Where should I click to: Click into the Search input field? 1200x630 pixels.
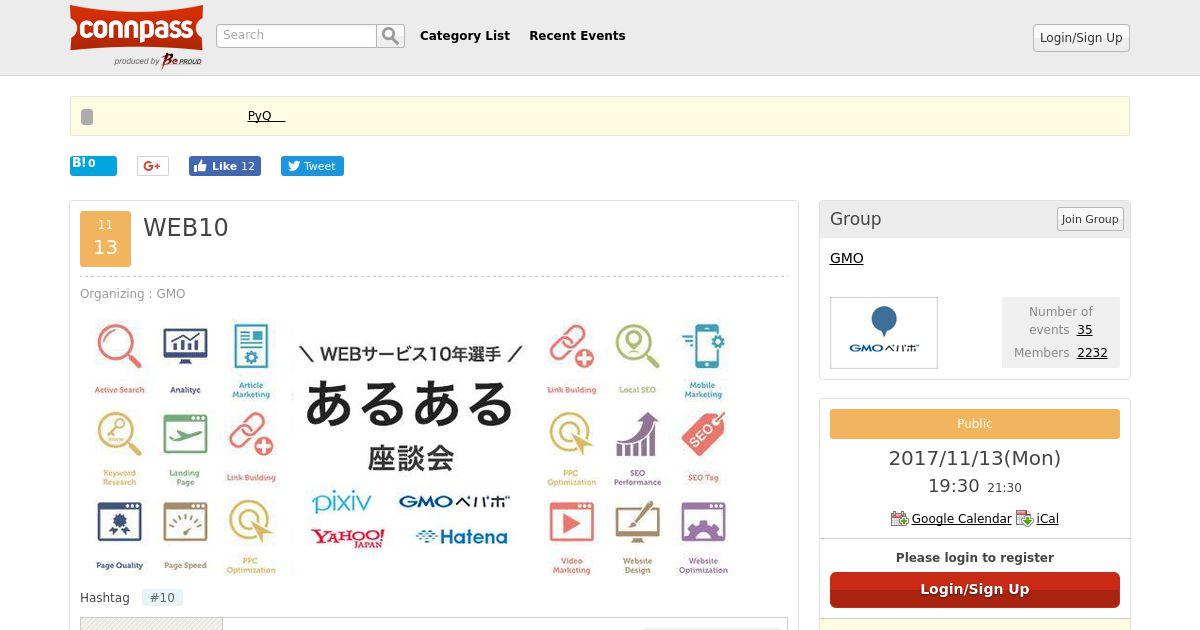[296, 36]
